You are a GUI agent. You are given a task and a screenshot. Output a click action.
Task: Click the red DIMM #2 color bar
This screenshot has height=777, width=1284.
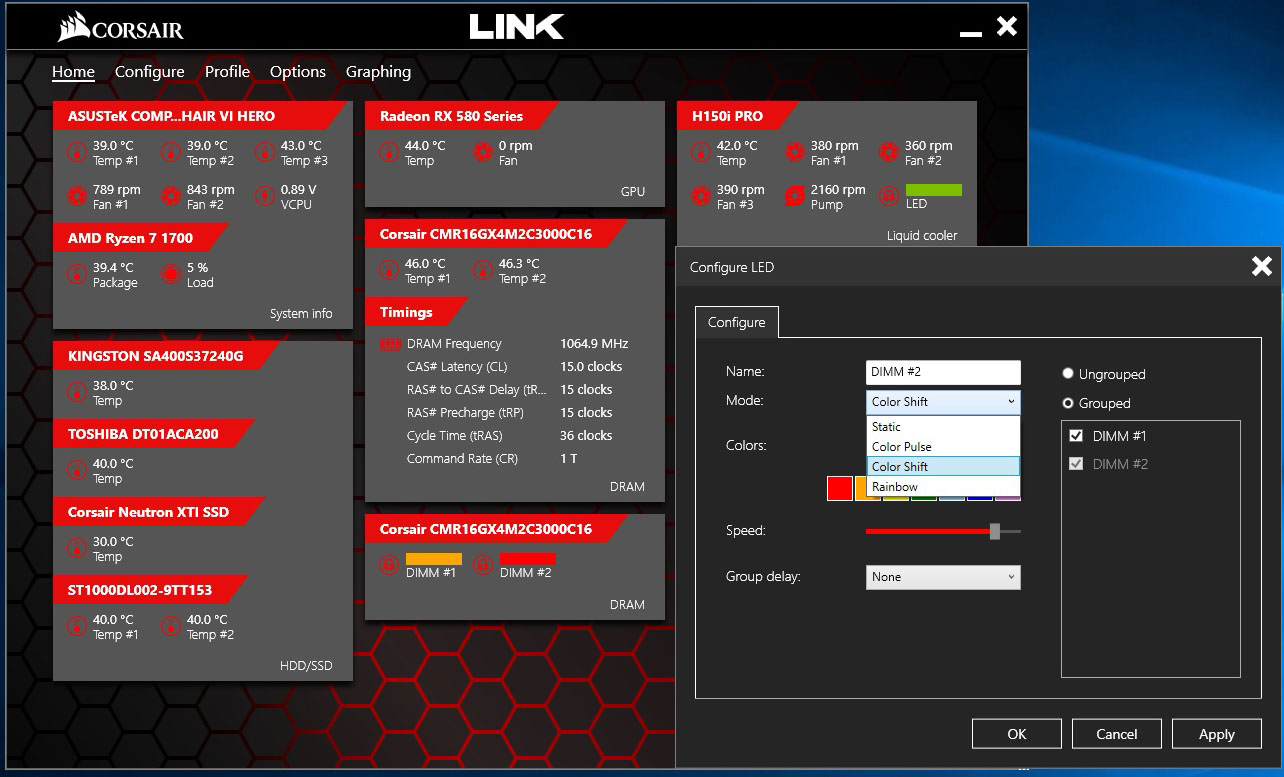pos(527,559)
